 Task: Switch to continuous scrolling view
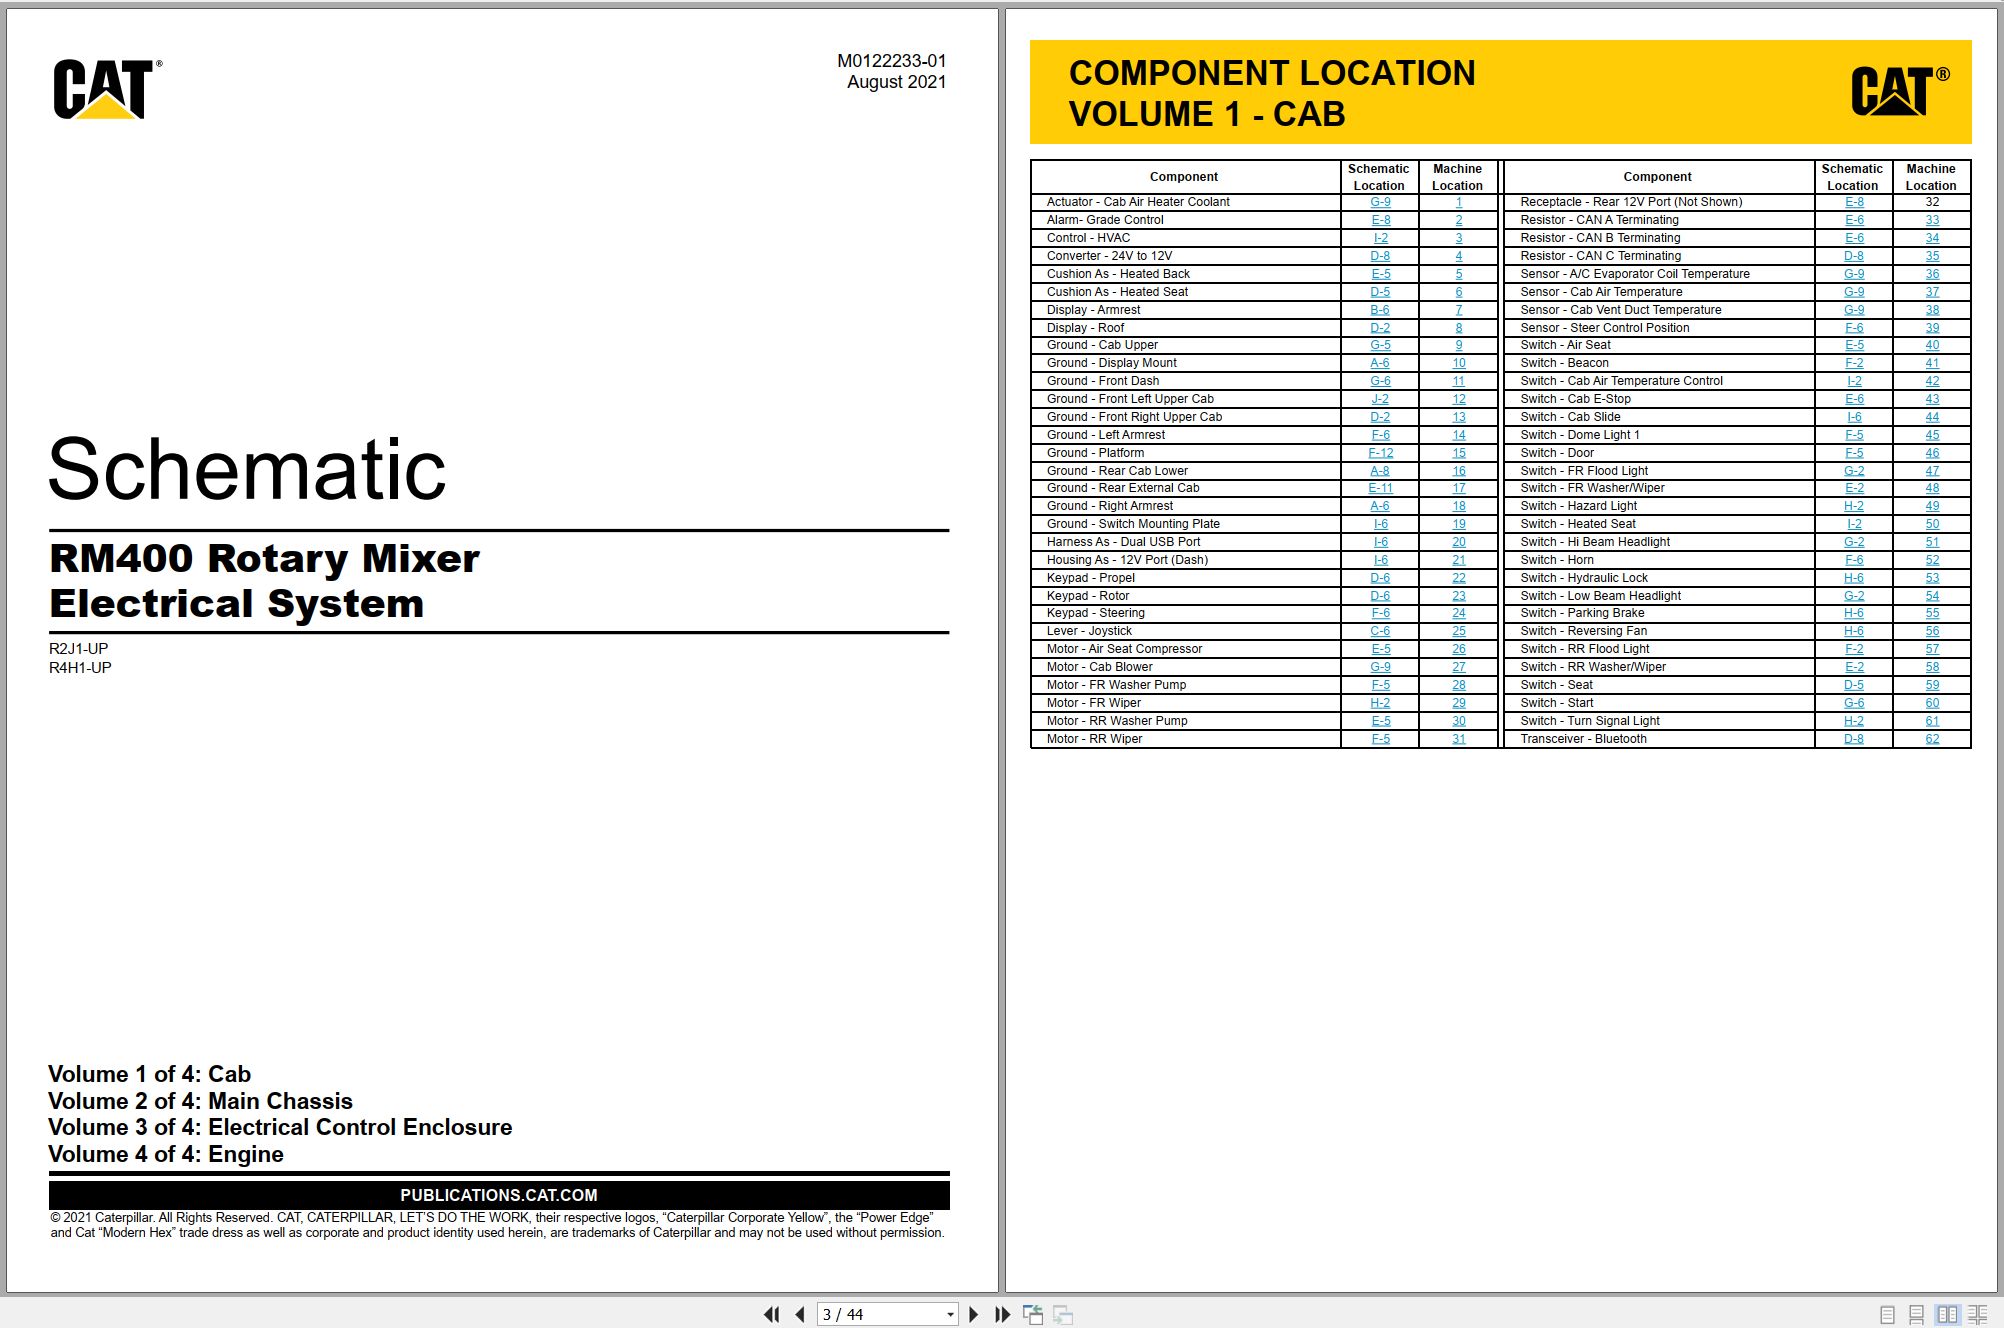pyautogui.click(x=1916, y=1315)
